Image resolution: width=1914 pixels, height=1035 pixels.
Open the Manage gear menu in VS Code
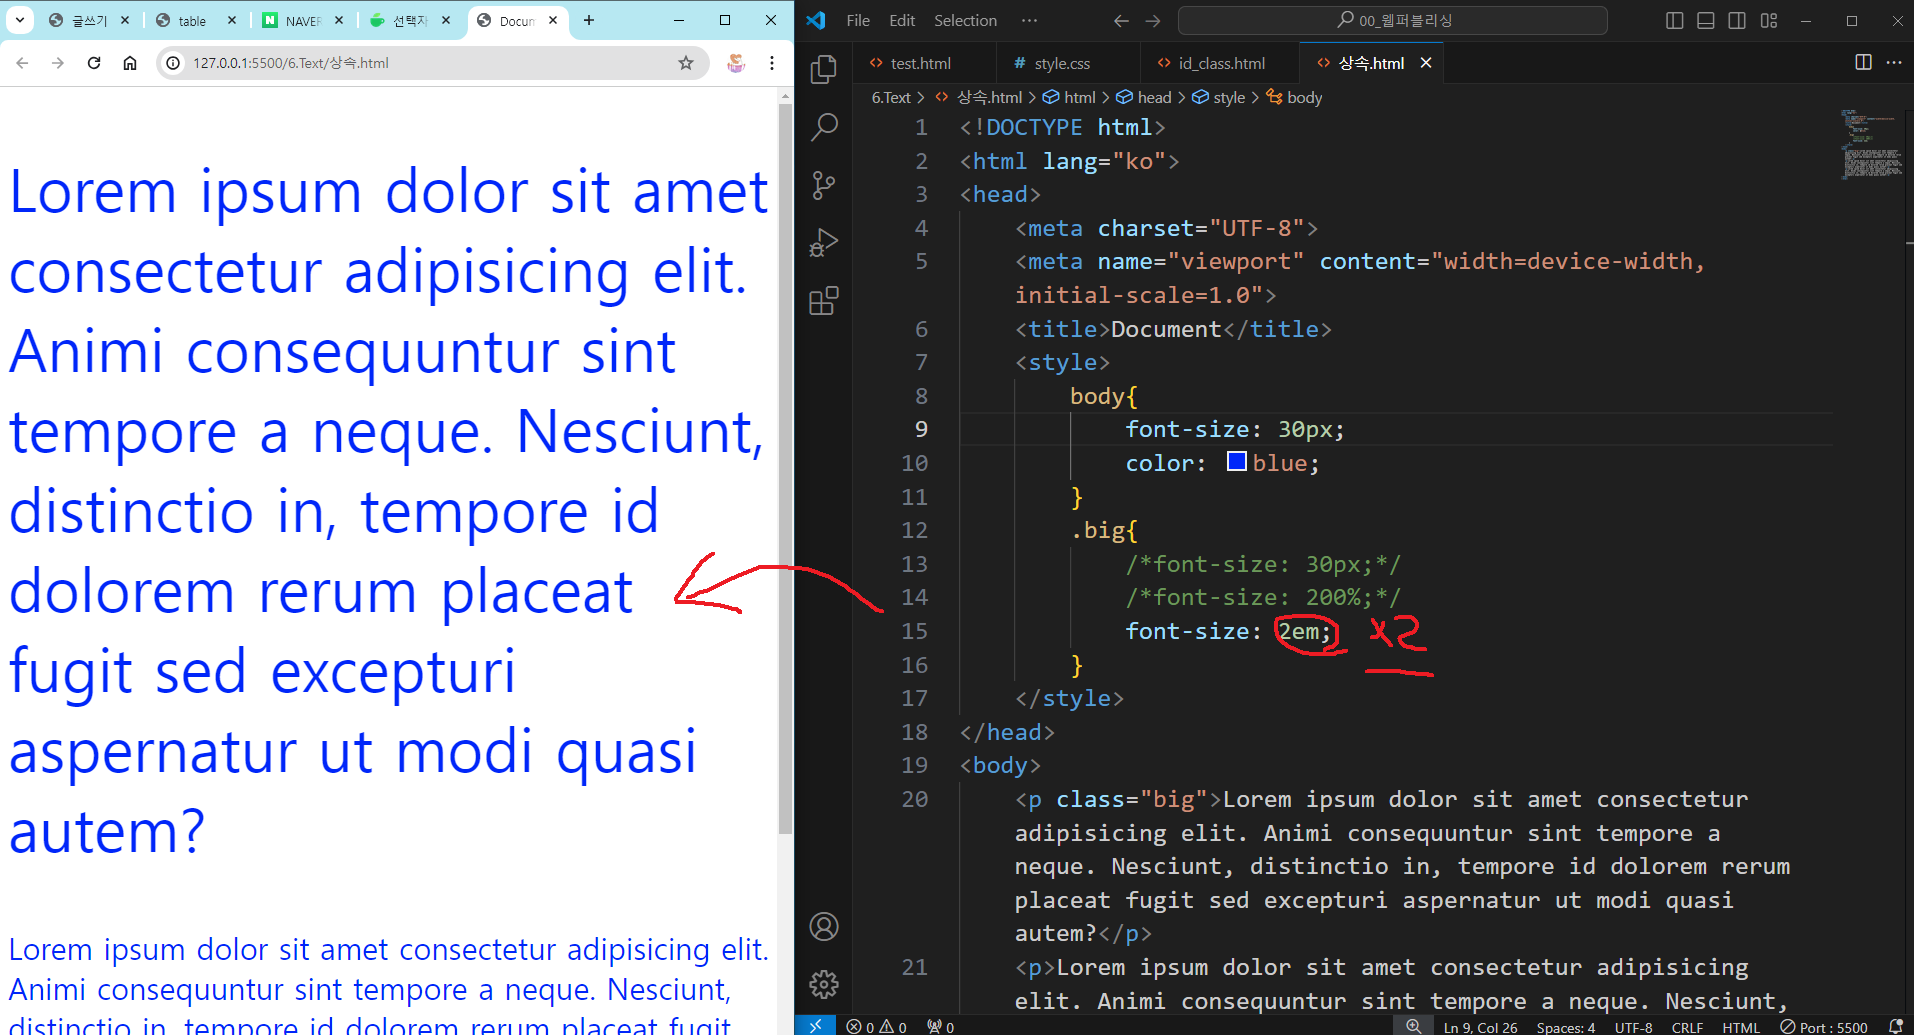click(x=824, y=984)
